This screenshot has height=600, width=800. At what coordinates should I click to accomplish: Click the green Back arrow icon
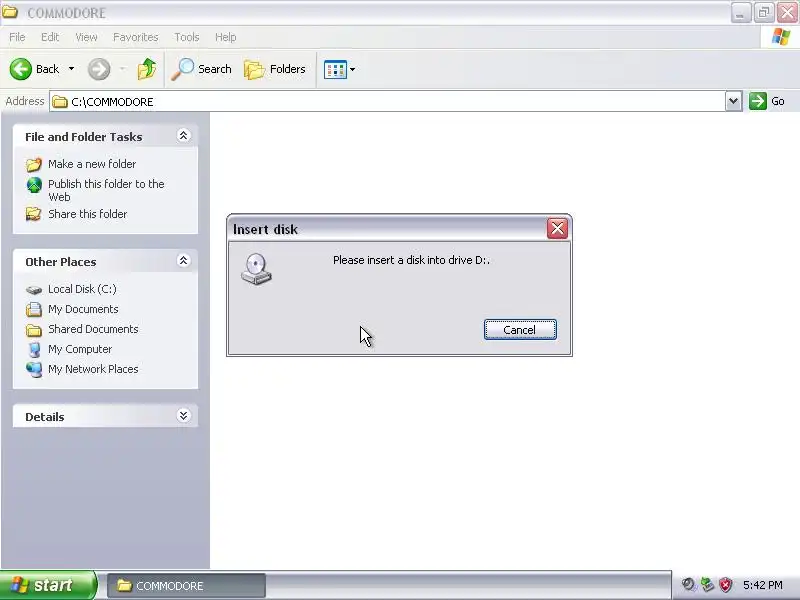(20, 69)
